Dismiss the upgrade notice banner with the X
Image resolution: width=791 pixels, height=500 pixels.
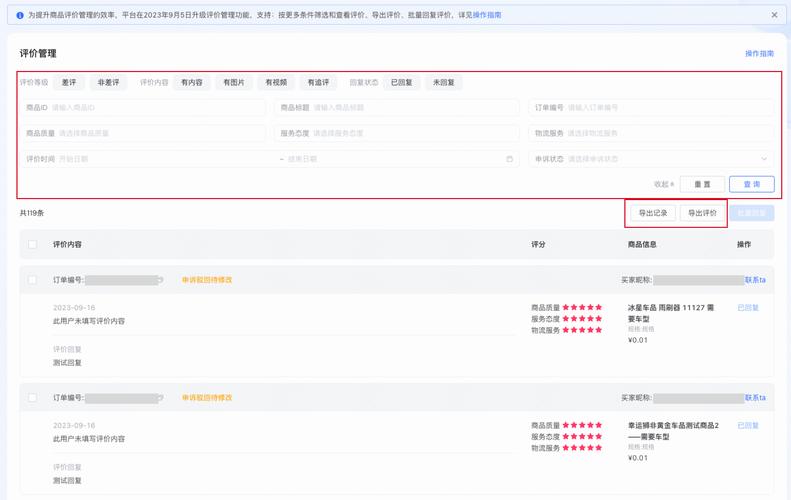[774, 15]
